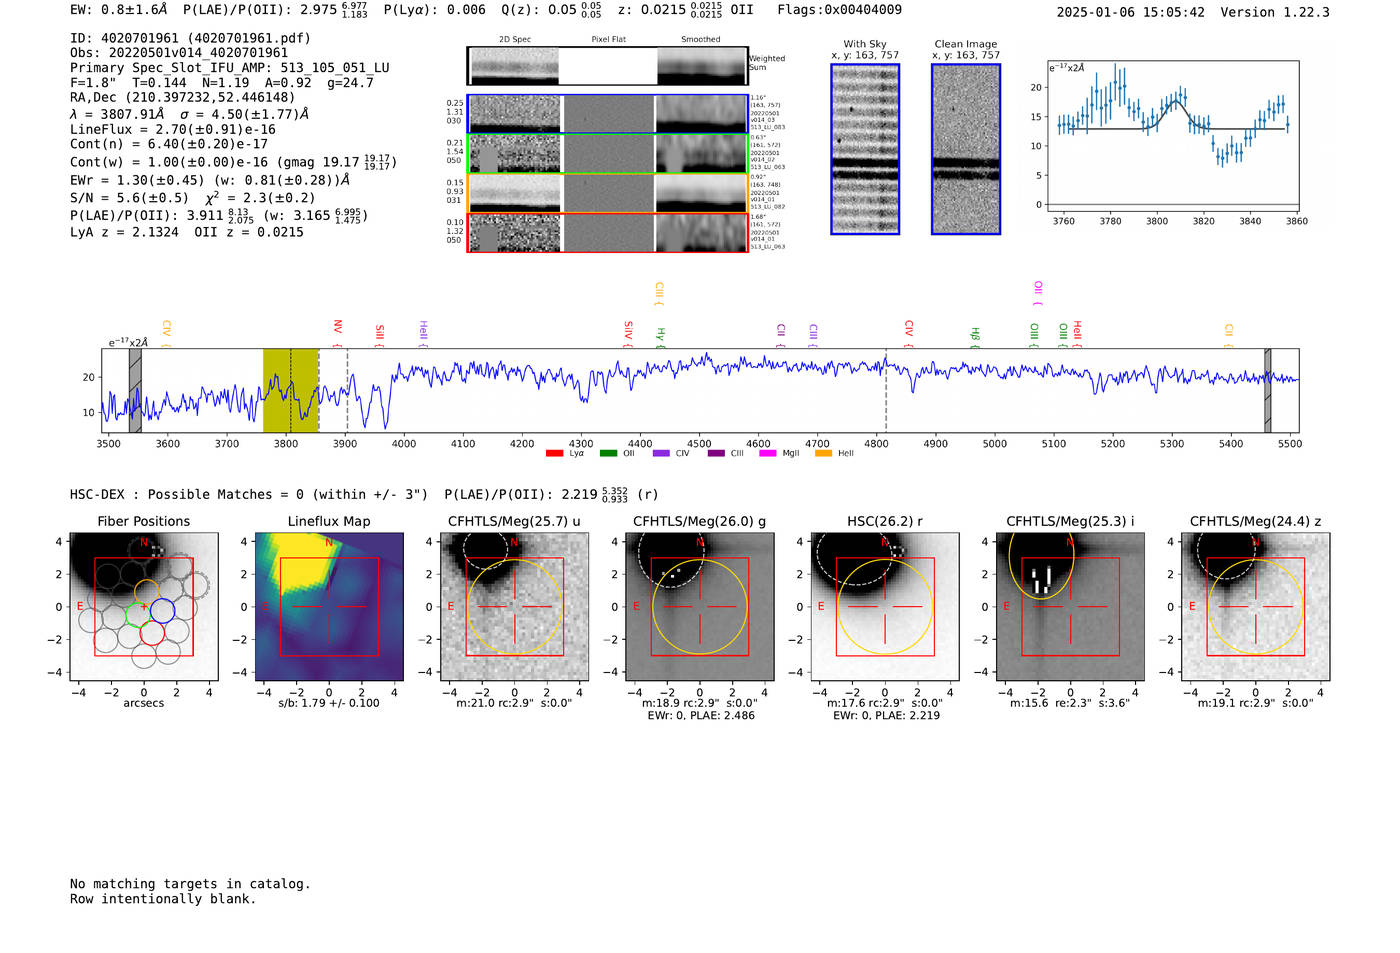Image resolution: width=1400 pixels, height=953 pixels.
Task: Click the Obs: 20220501v014_4020701961 line
Action: [179, 53]
